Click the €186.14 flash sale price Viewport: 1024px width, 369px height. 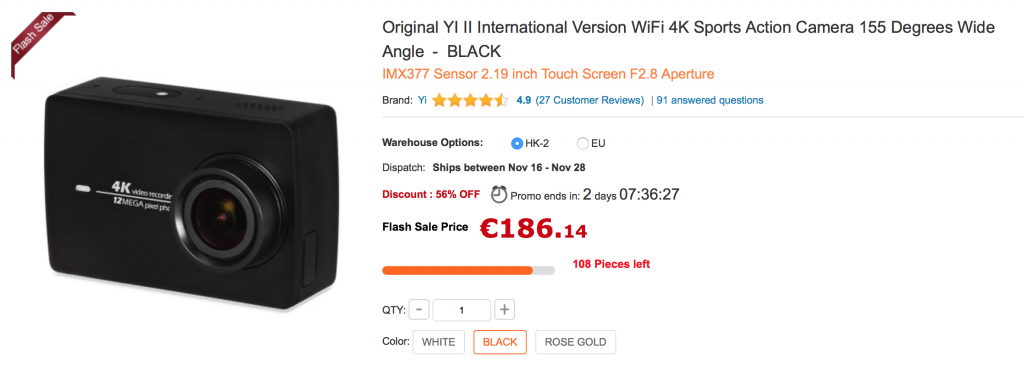pos(533,228)
